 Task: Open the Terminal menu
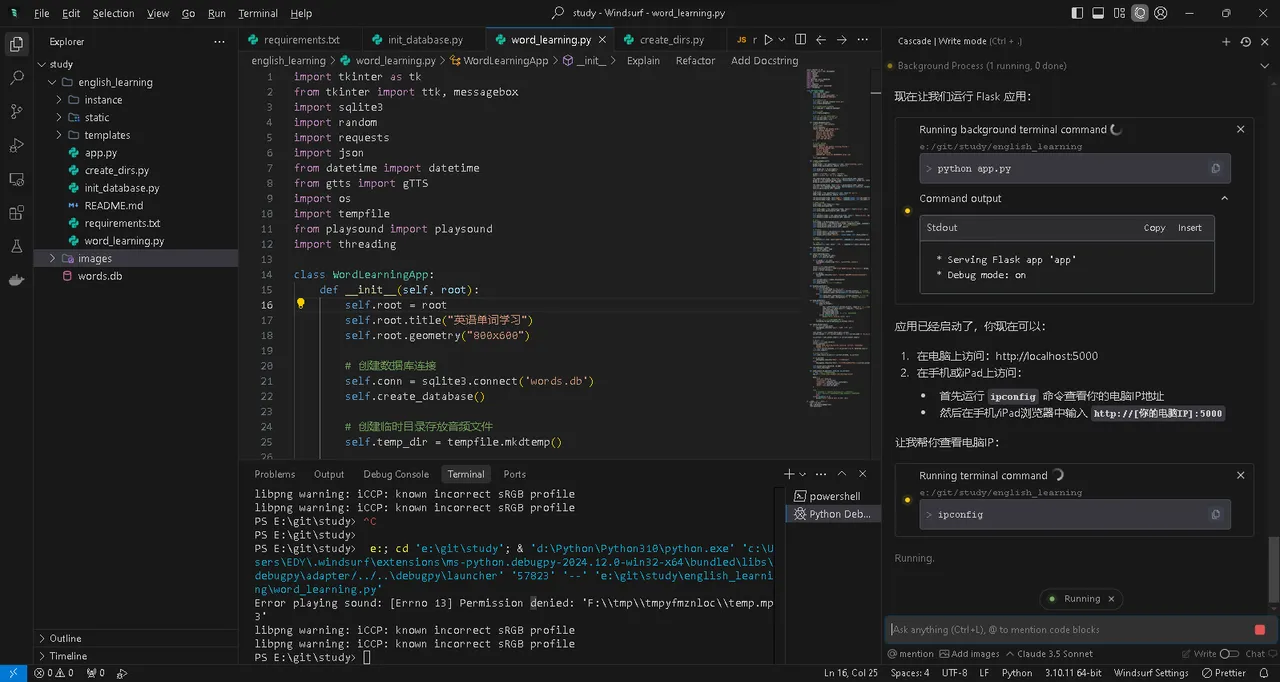pos(258,13)
